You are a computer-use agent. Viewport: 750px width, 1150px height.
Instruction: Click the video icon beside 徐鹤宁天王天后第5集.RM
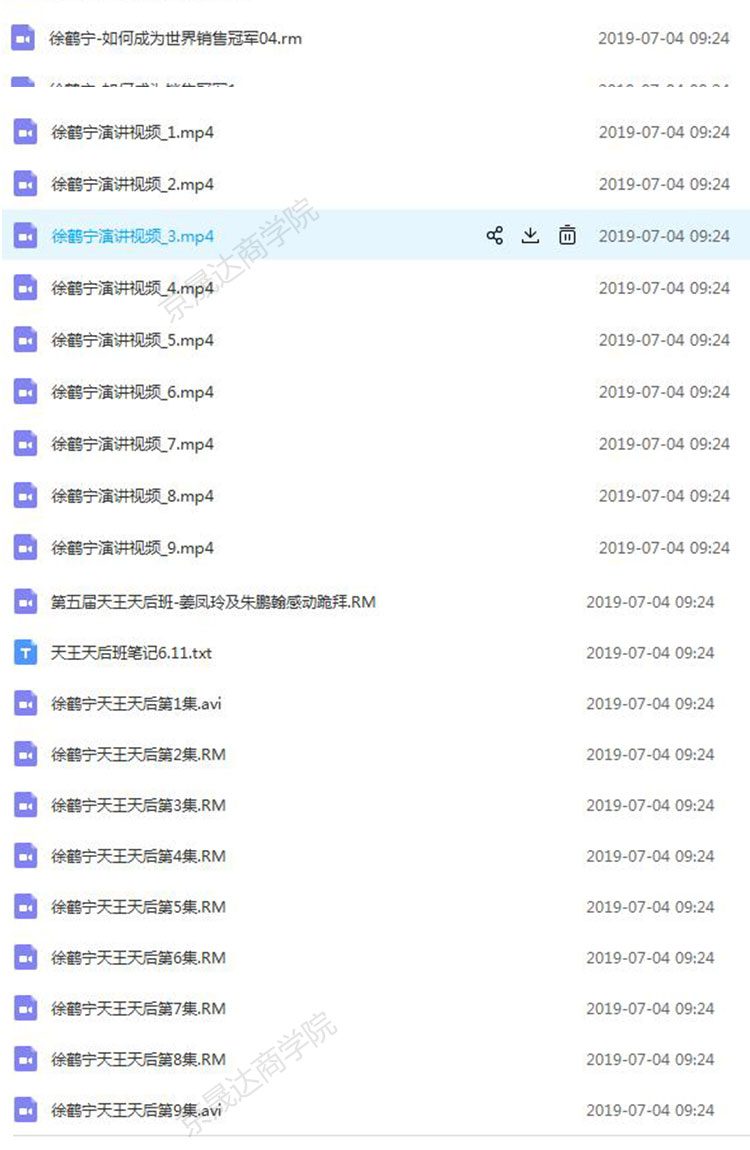[x=25, y=907]
